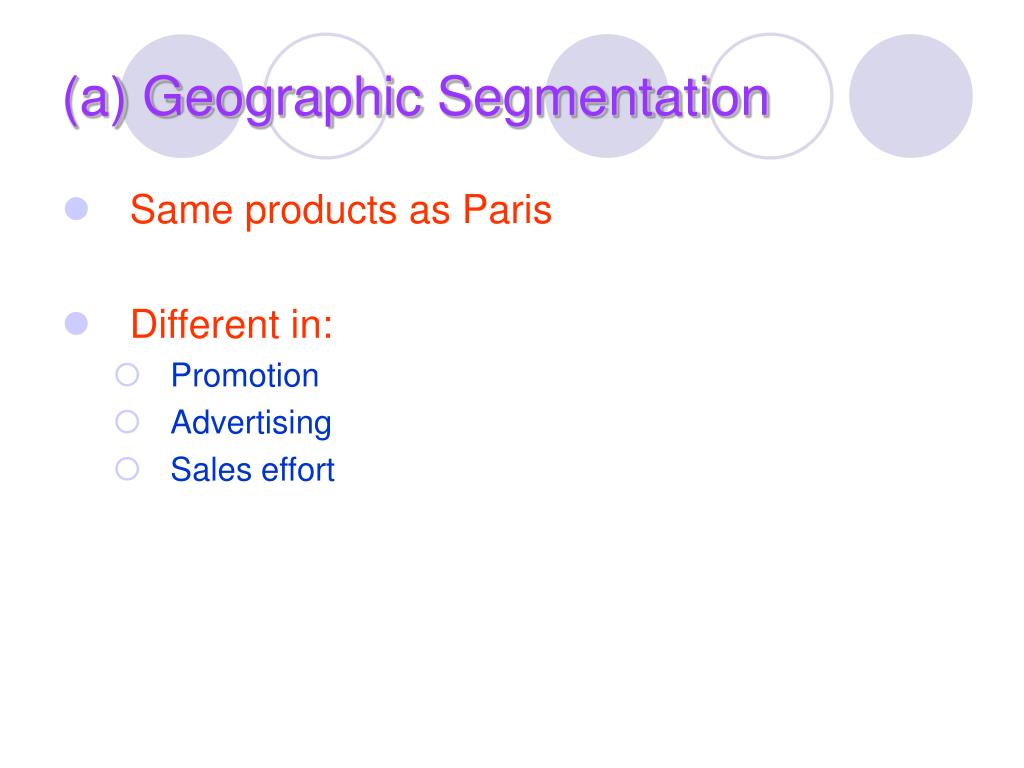This screenshot has width=1024, height=768.
Task: Select the "Promotion" sub-bullet text
Action: [244, 376]
